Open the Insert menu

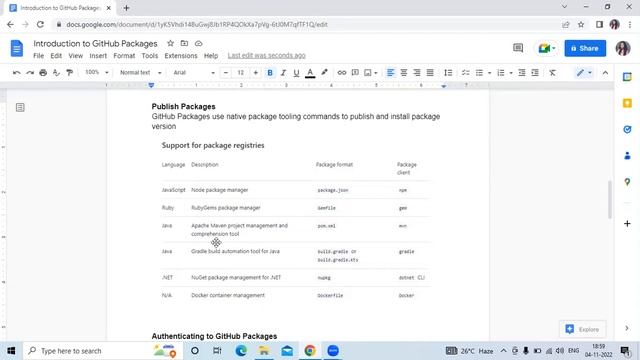98,56
